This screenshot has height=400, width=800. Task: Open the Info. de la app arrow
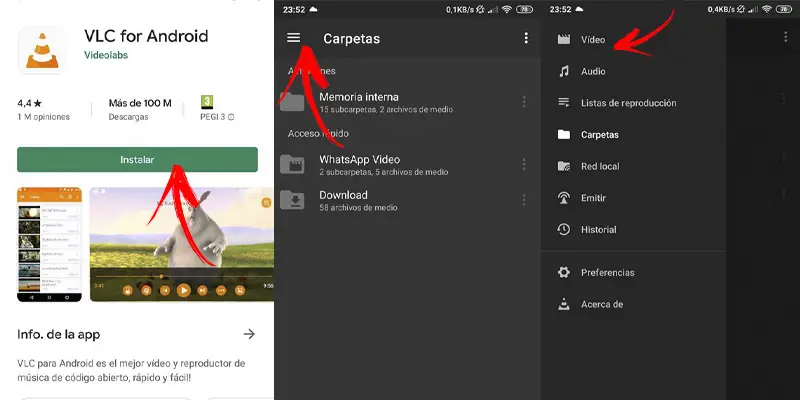(x=249, y=334)
